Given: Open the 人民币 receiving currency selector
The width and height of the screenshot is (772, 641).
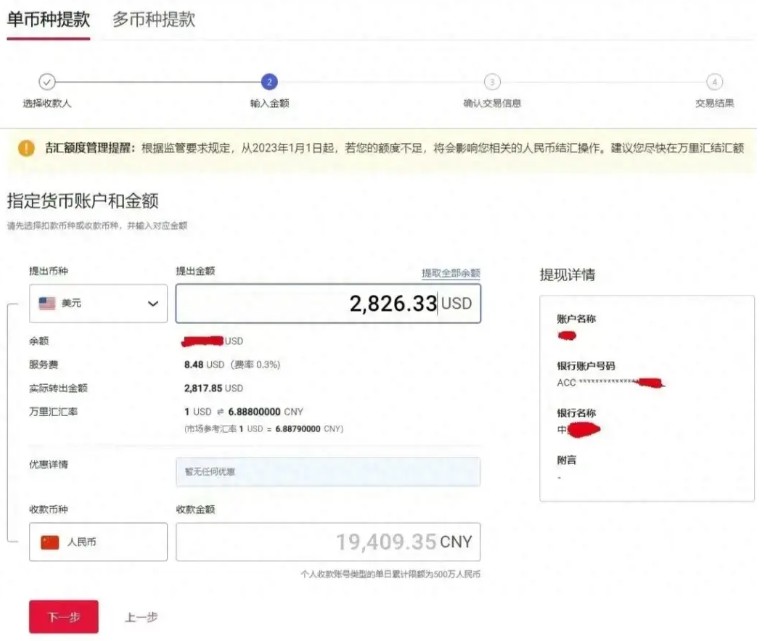Looking at the screenshot, I should coord(98,542).
